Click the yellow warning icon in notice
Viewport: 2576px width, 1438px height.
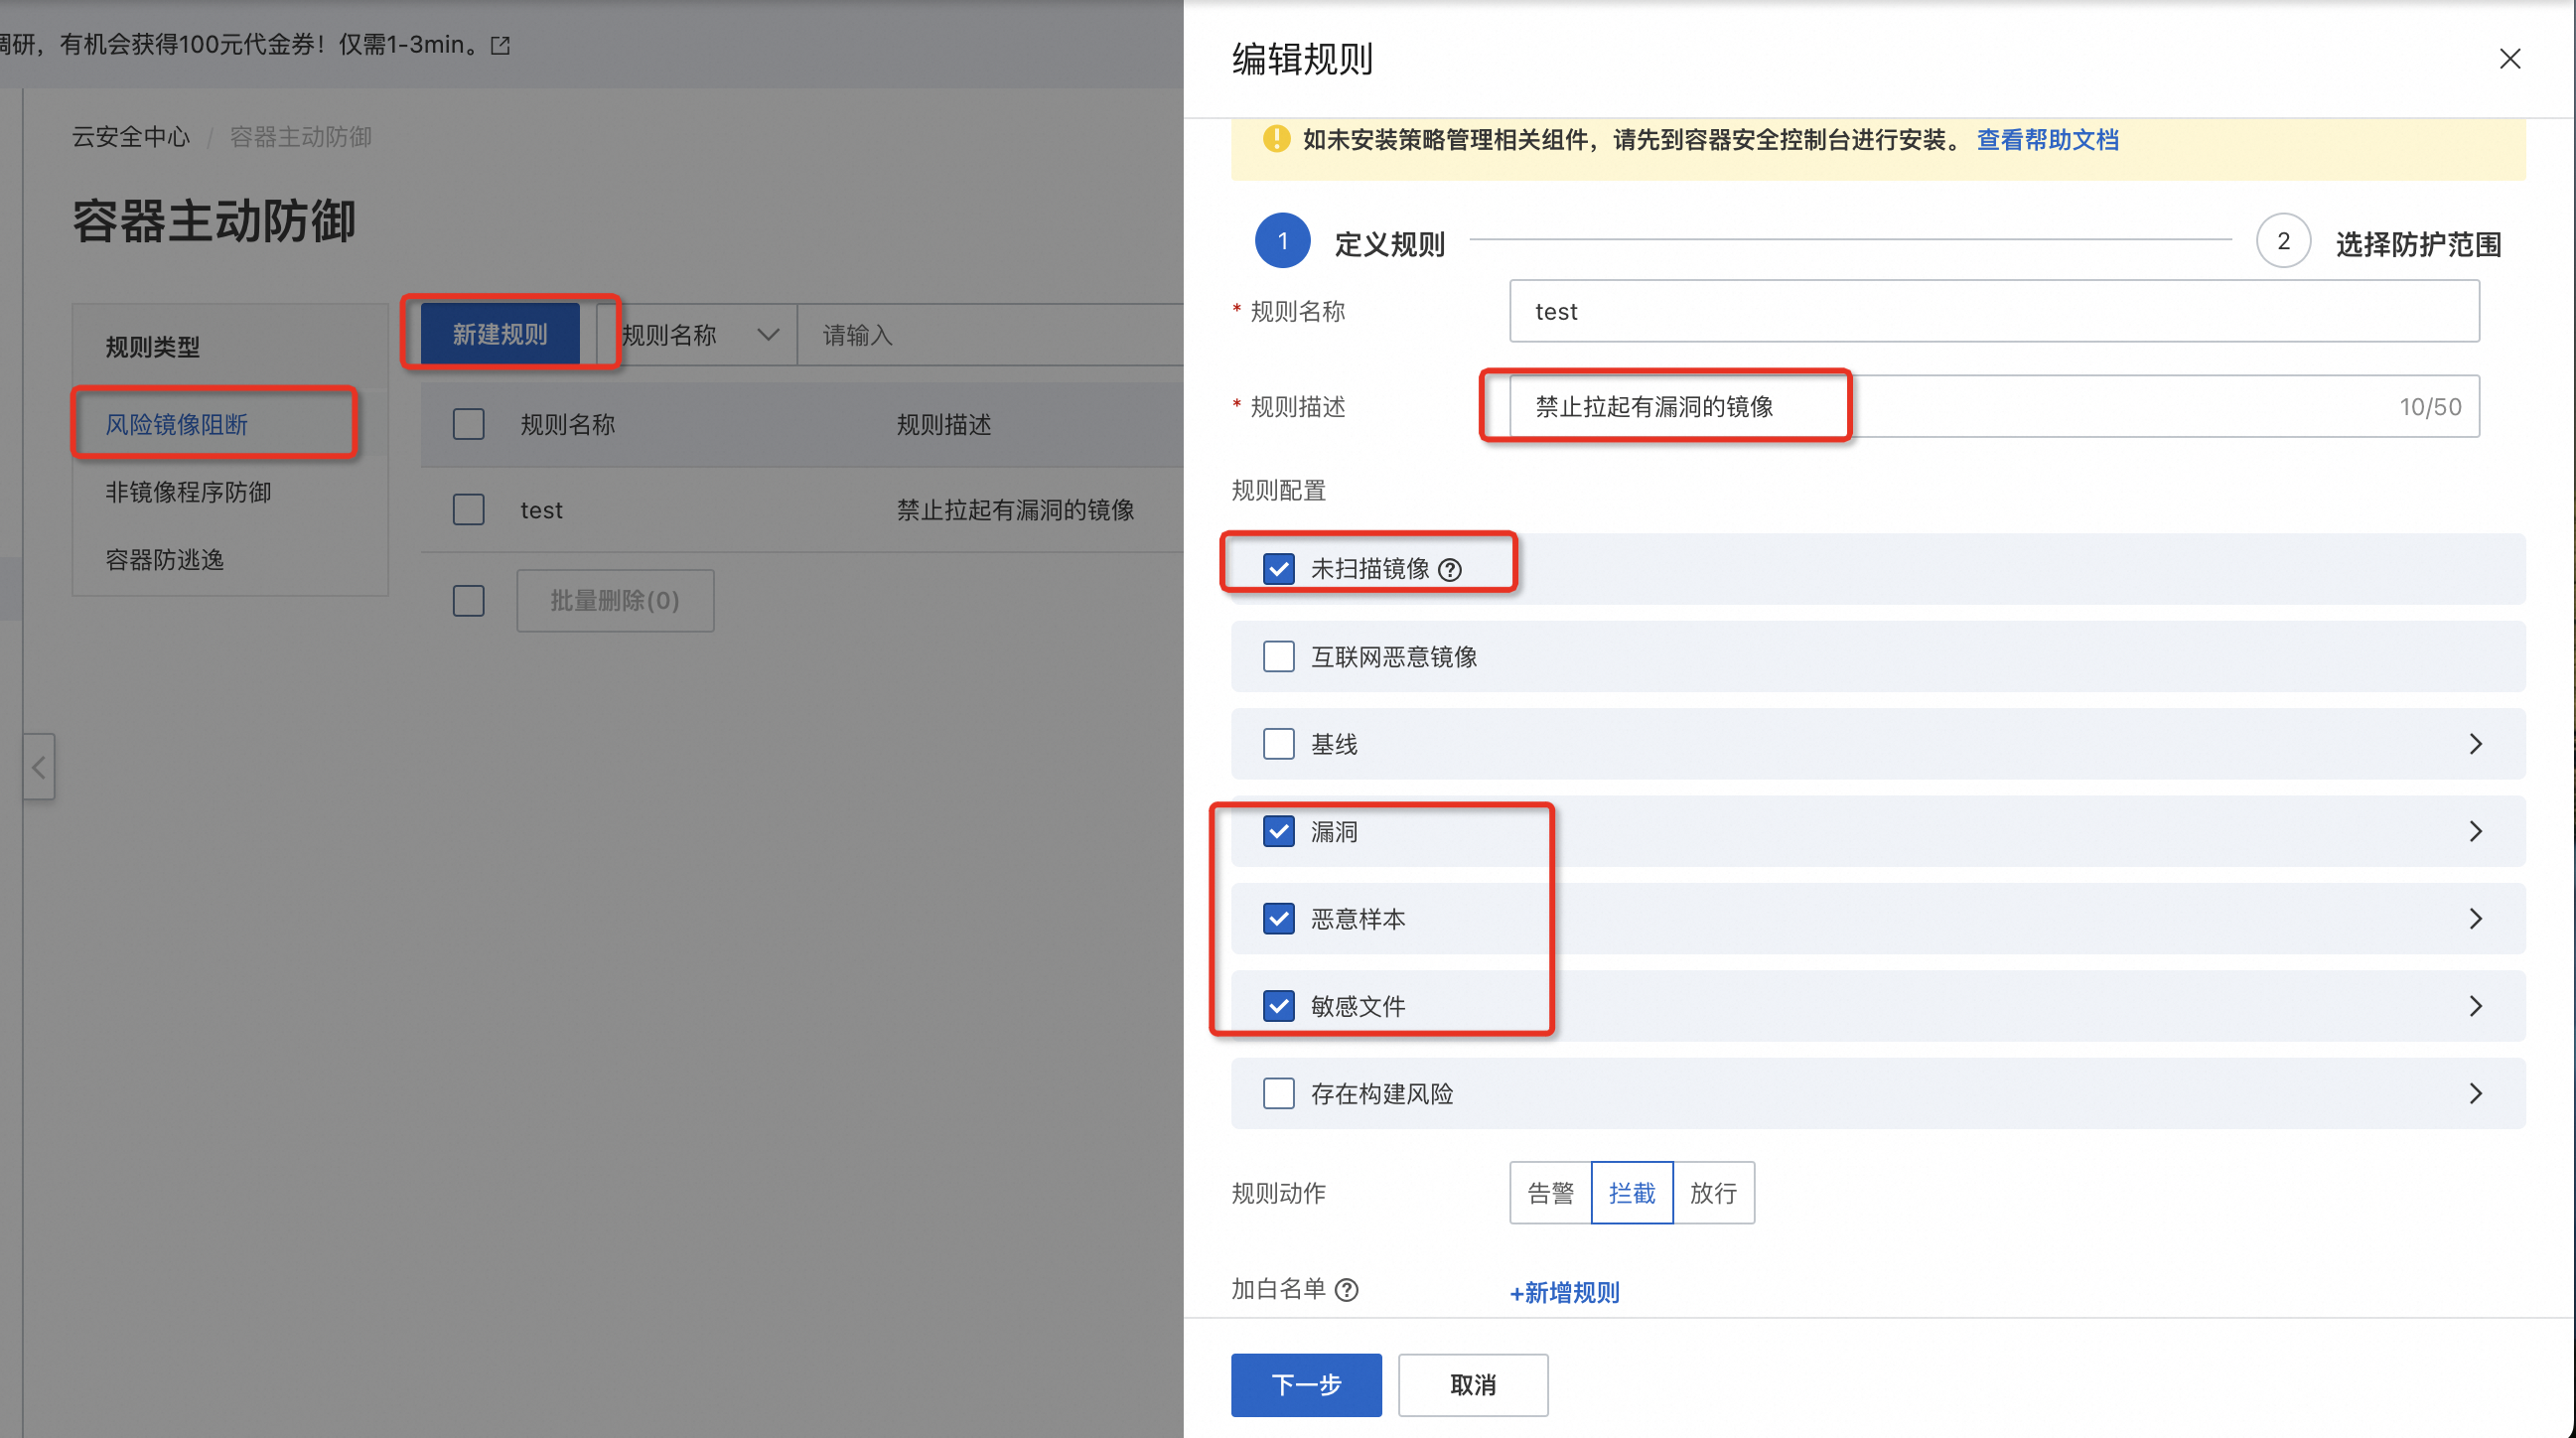pos(1276,139)
